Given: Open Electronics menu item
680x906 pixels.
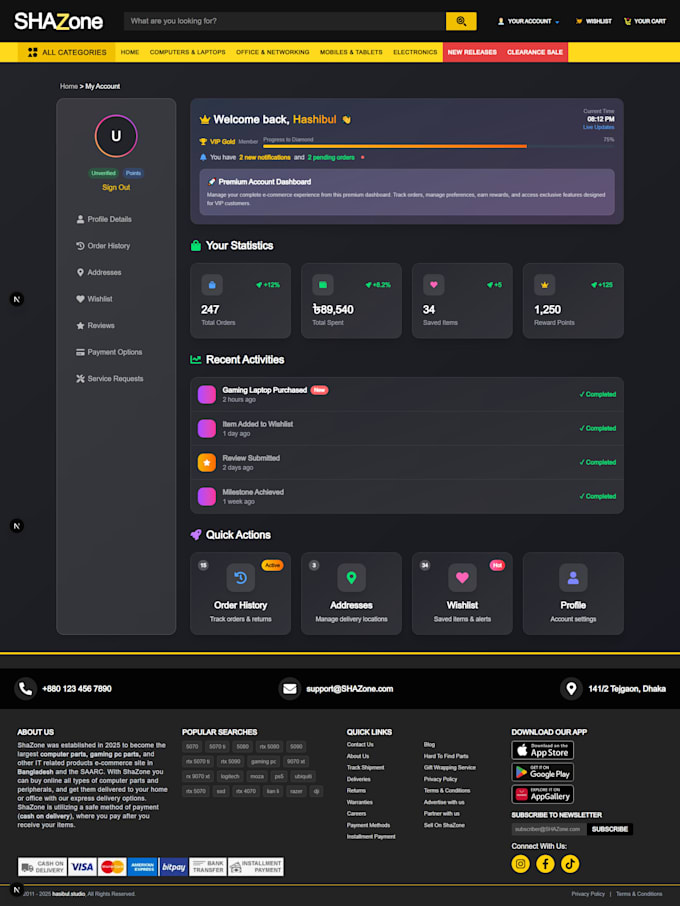Looking at the screenshot, I should pos(415,52).
